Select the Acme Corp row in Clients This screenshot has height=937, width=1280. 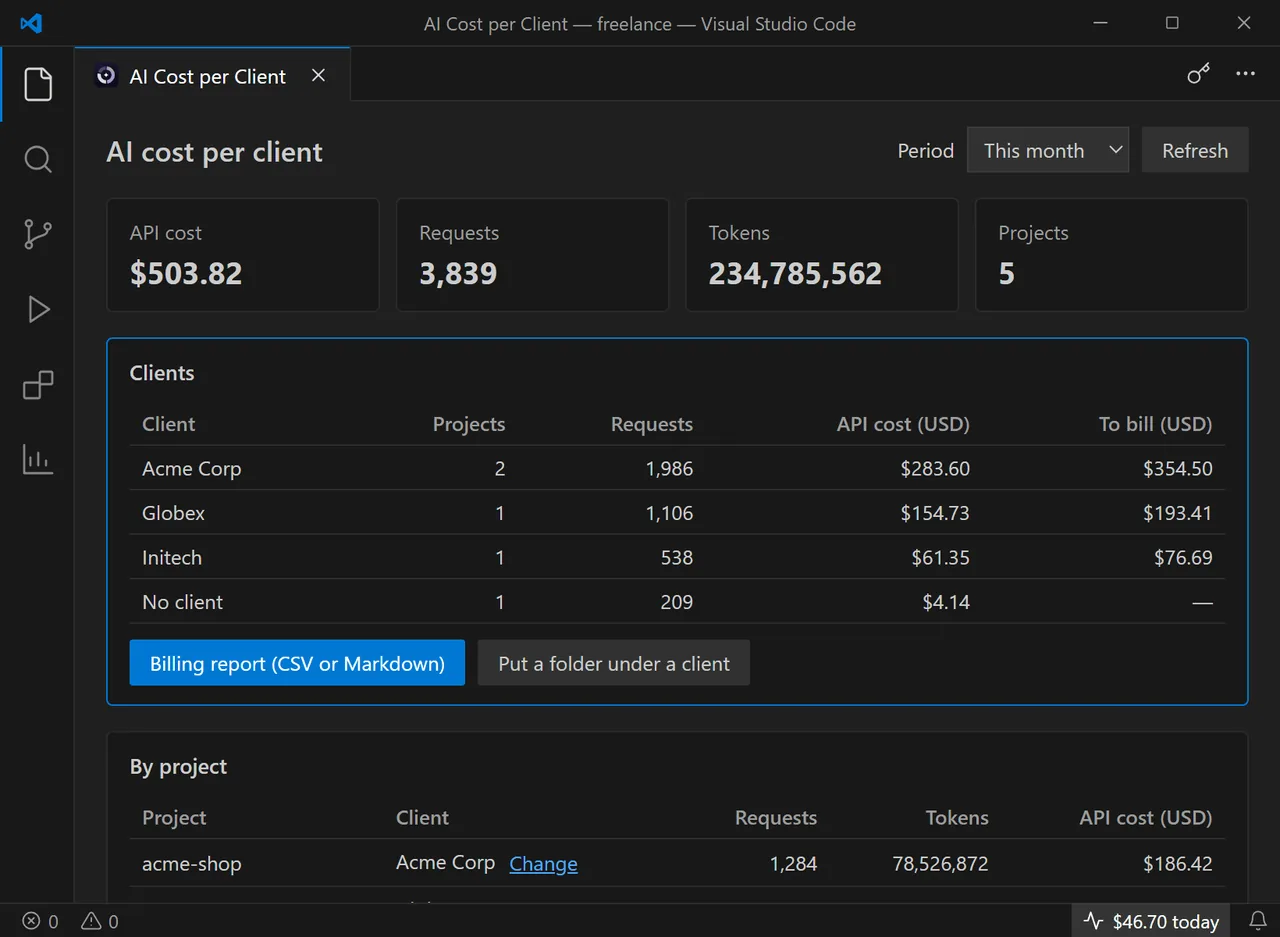tap(677, 468)
